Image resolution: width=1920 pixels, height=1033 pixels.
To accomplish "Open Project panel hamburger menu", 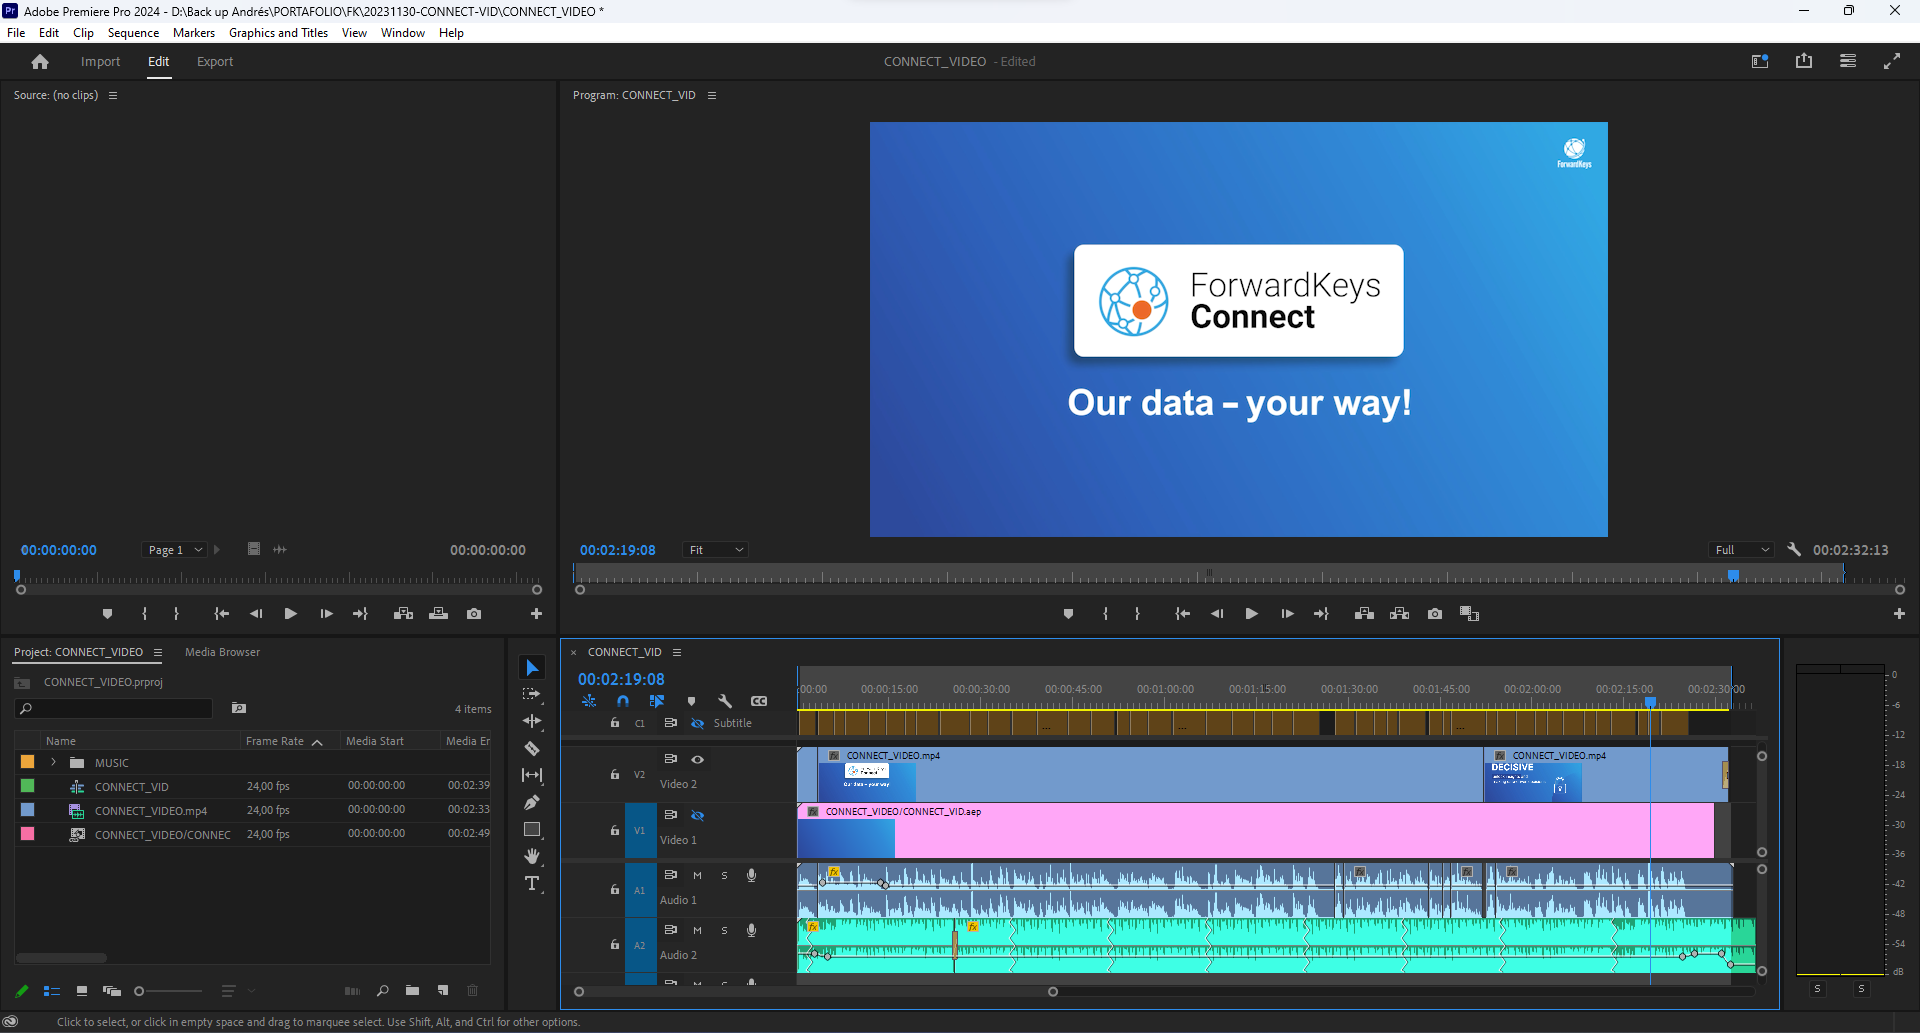I will coord(157,652).
